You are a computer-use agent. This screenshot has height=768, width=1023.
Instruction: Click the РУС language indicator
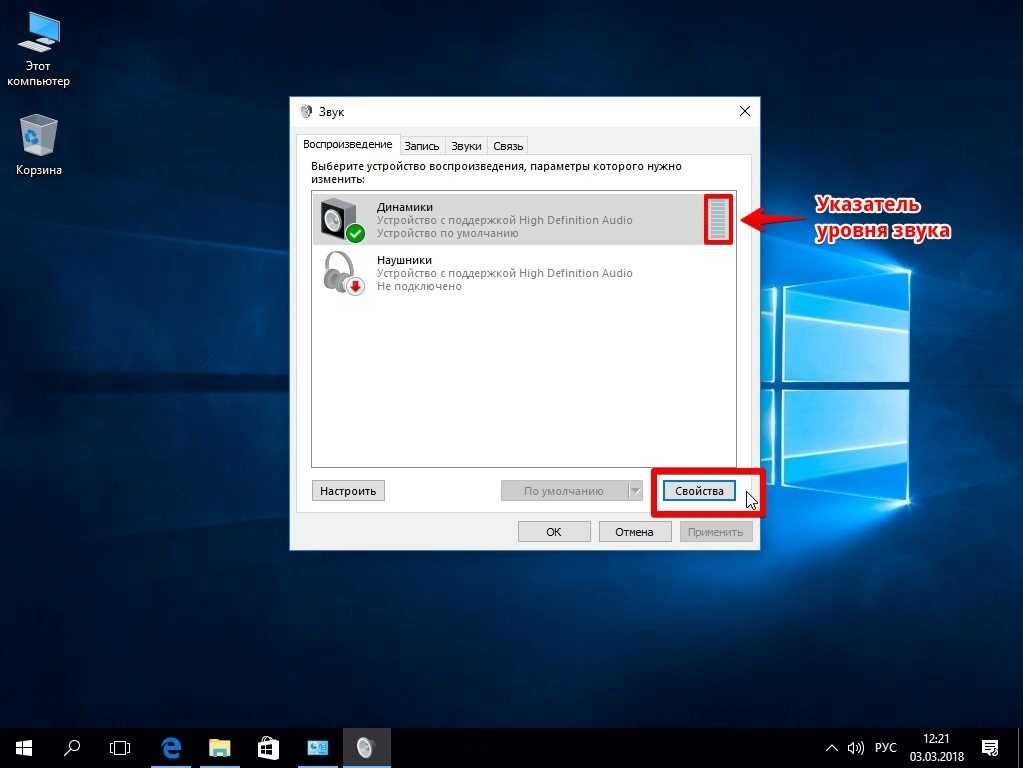[x=886, y=747]
